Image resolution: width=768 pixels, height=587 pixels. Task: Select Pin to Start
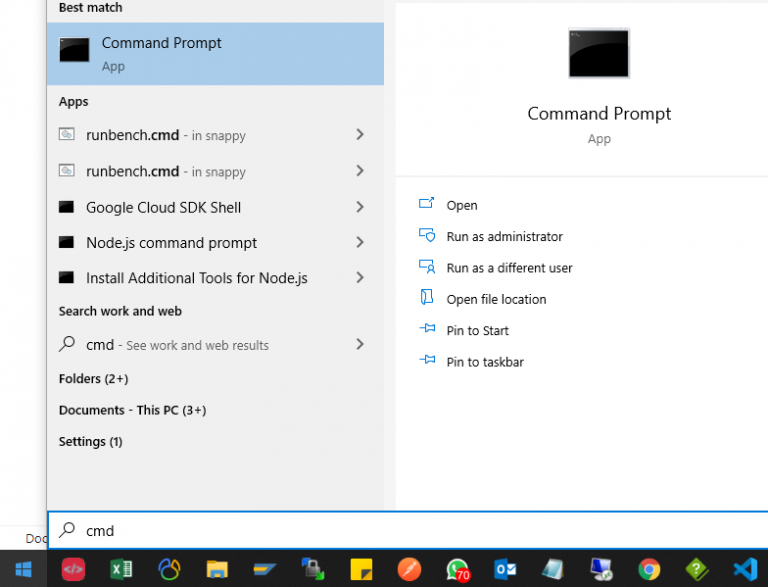pos(478,331)
